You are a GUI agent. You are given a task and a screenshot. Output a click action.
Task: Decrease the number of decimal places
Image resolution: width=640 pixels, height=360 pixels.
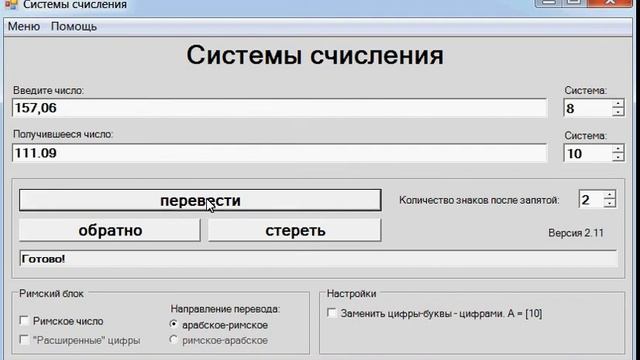[609, 204]
